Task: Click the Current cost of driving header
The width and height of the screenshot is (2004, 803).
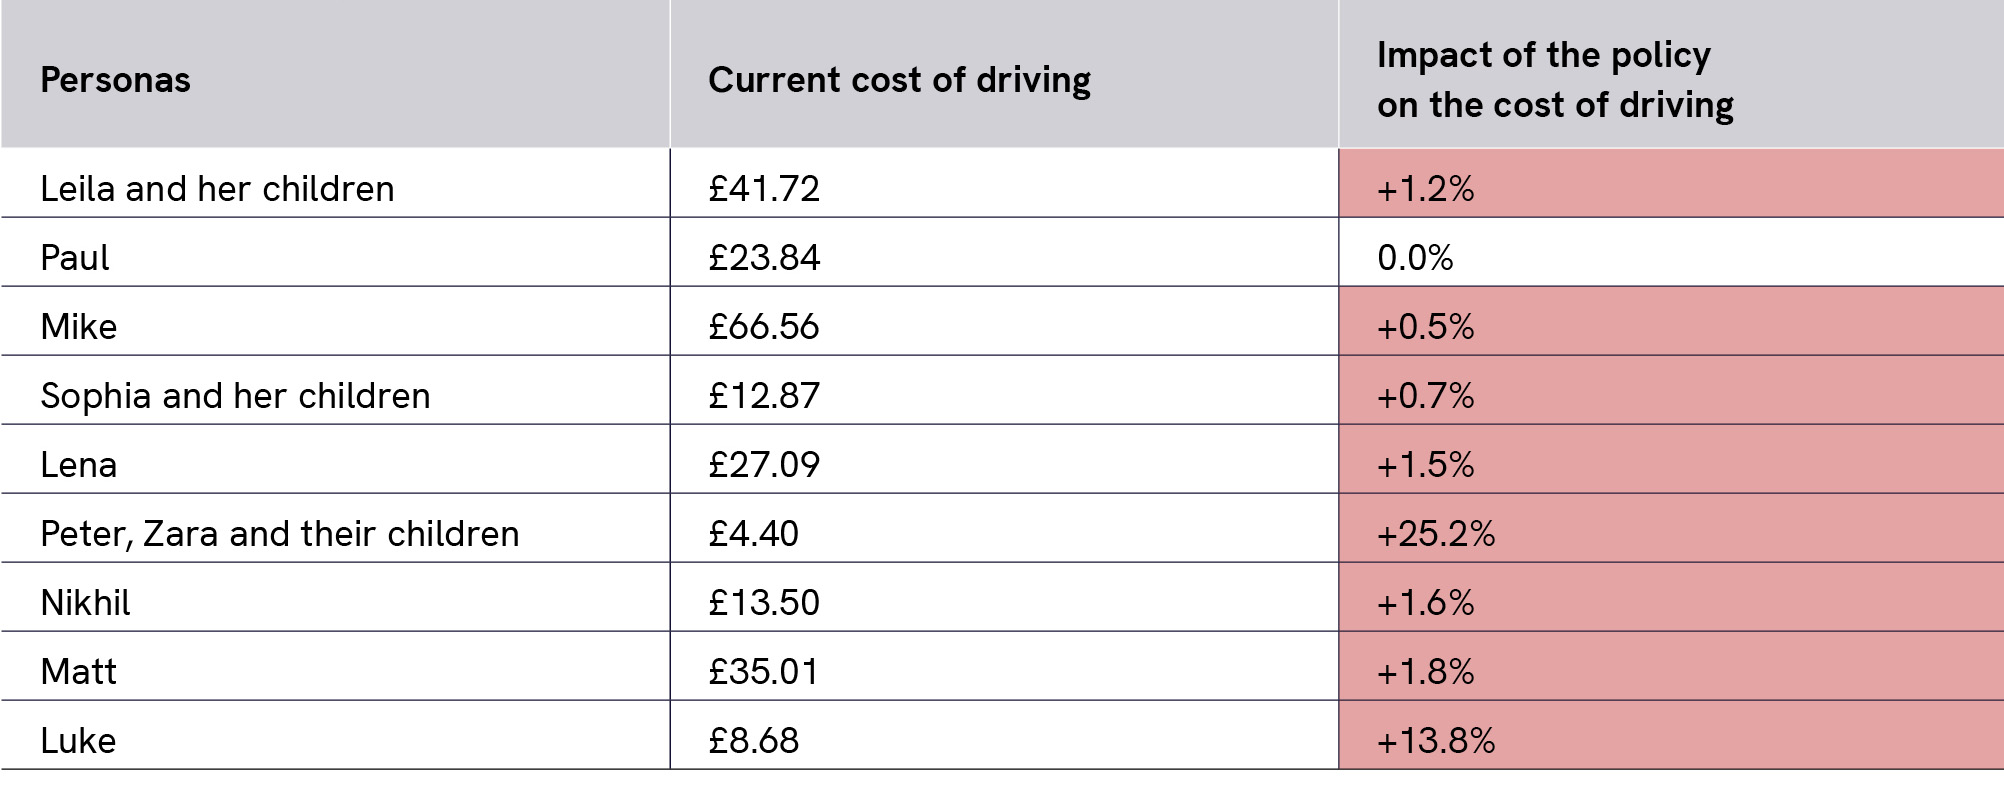Action: [899, 80]
